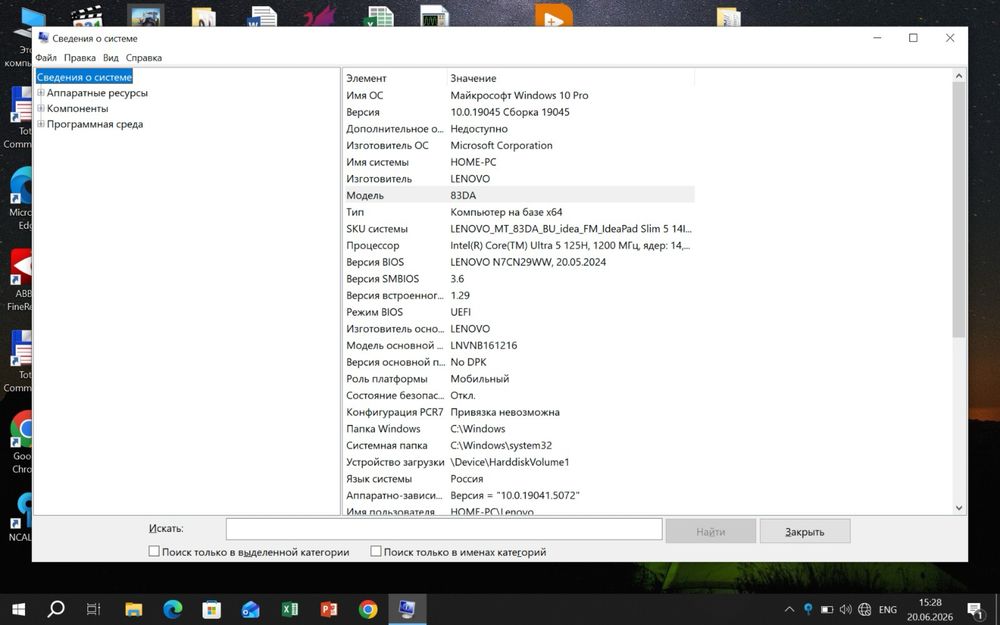Open the clock showing 15:28

click(930, 610)
